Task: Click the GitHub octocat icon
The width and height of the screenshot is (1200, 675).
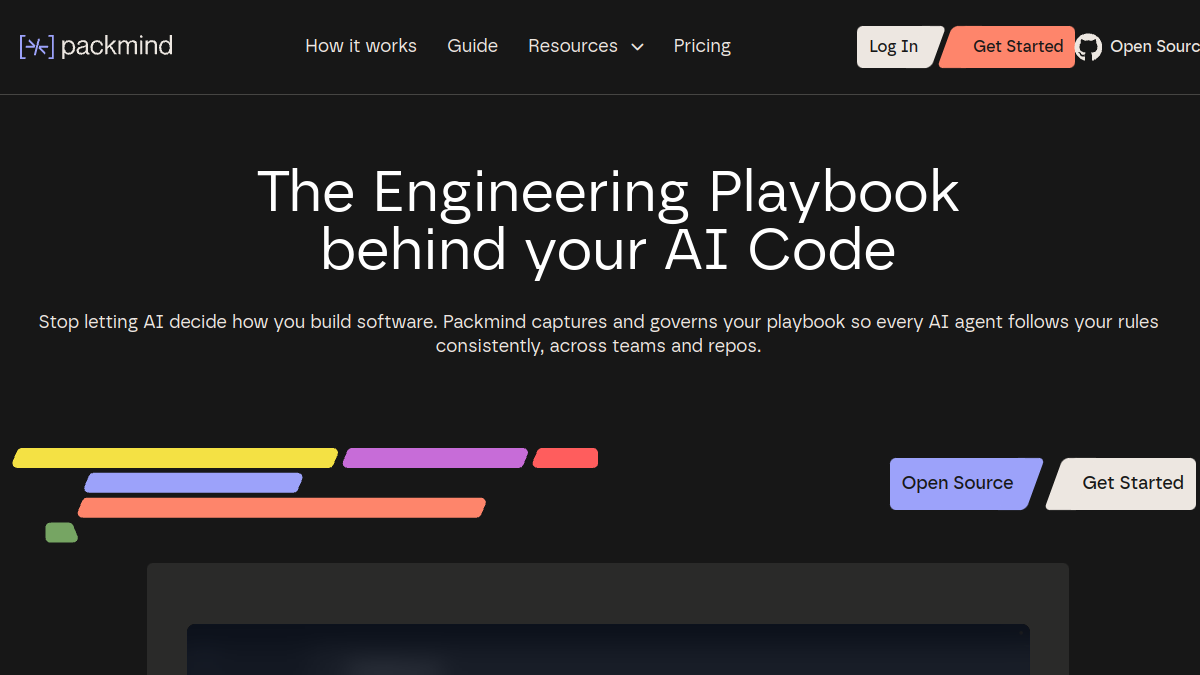Action: coord(1088,47)
